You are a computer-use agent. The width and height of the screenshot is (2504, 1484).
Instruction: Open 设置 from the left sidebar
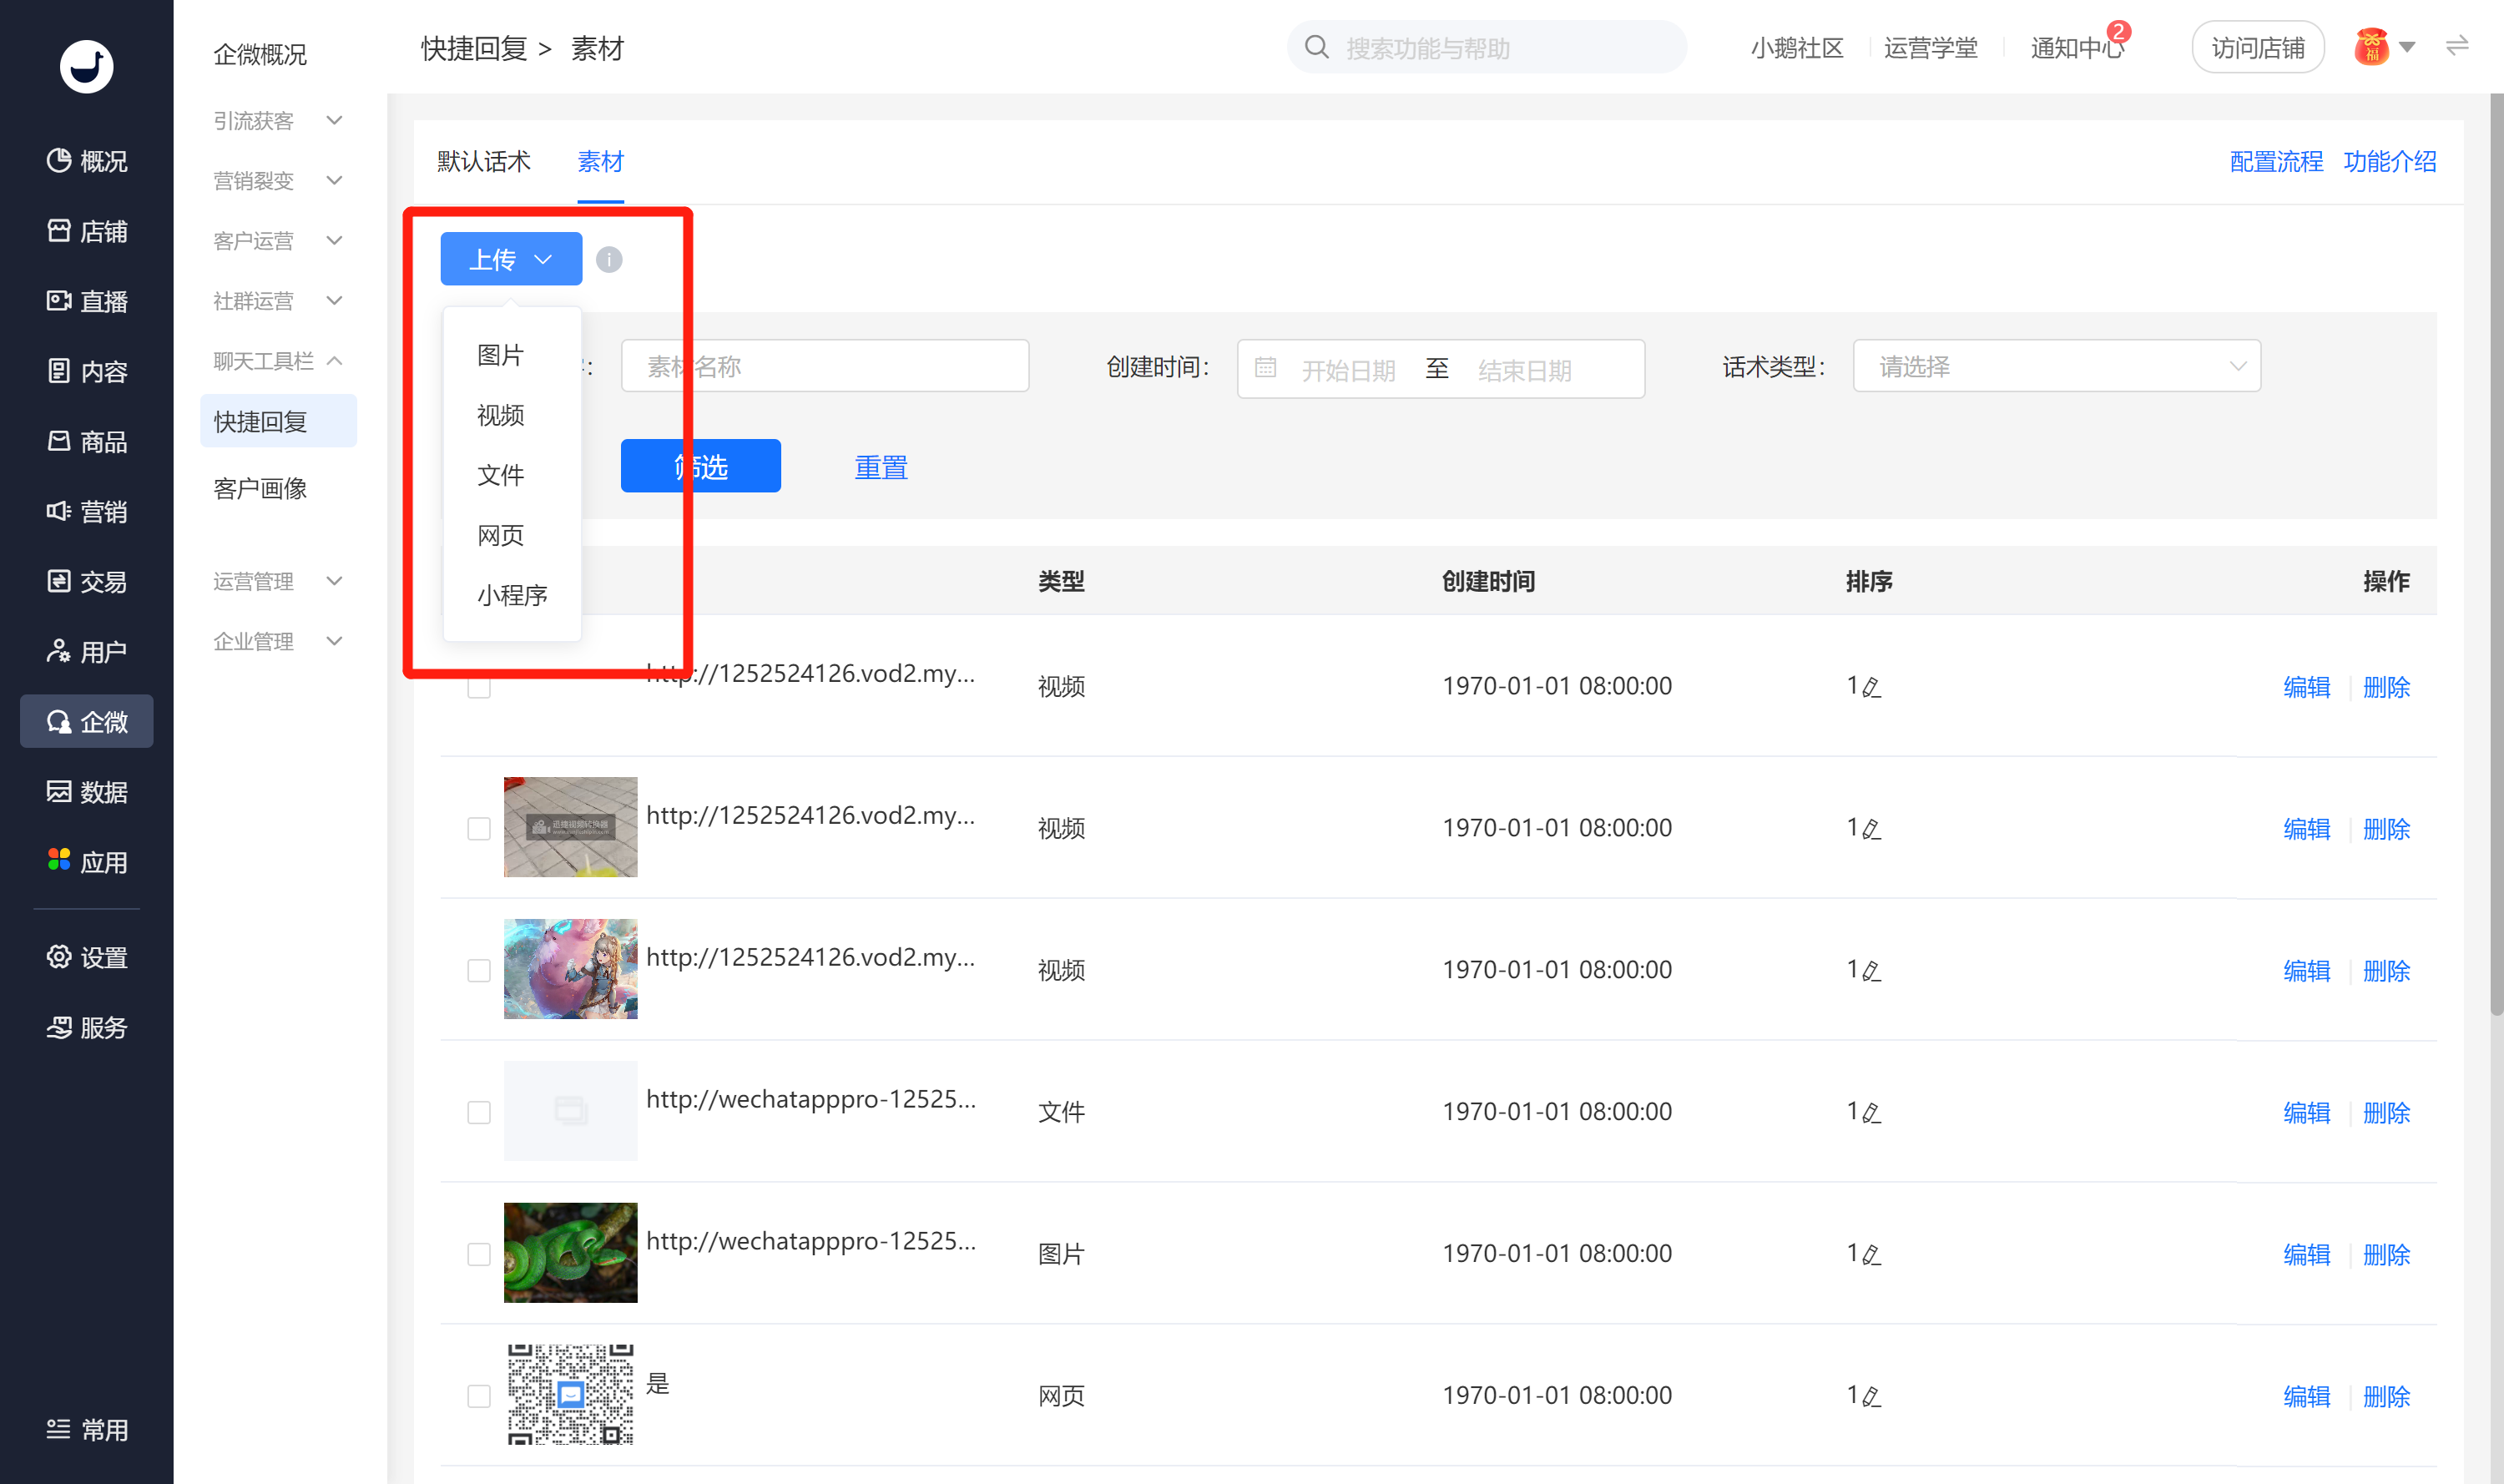tap(87, 957)
